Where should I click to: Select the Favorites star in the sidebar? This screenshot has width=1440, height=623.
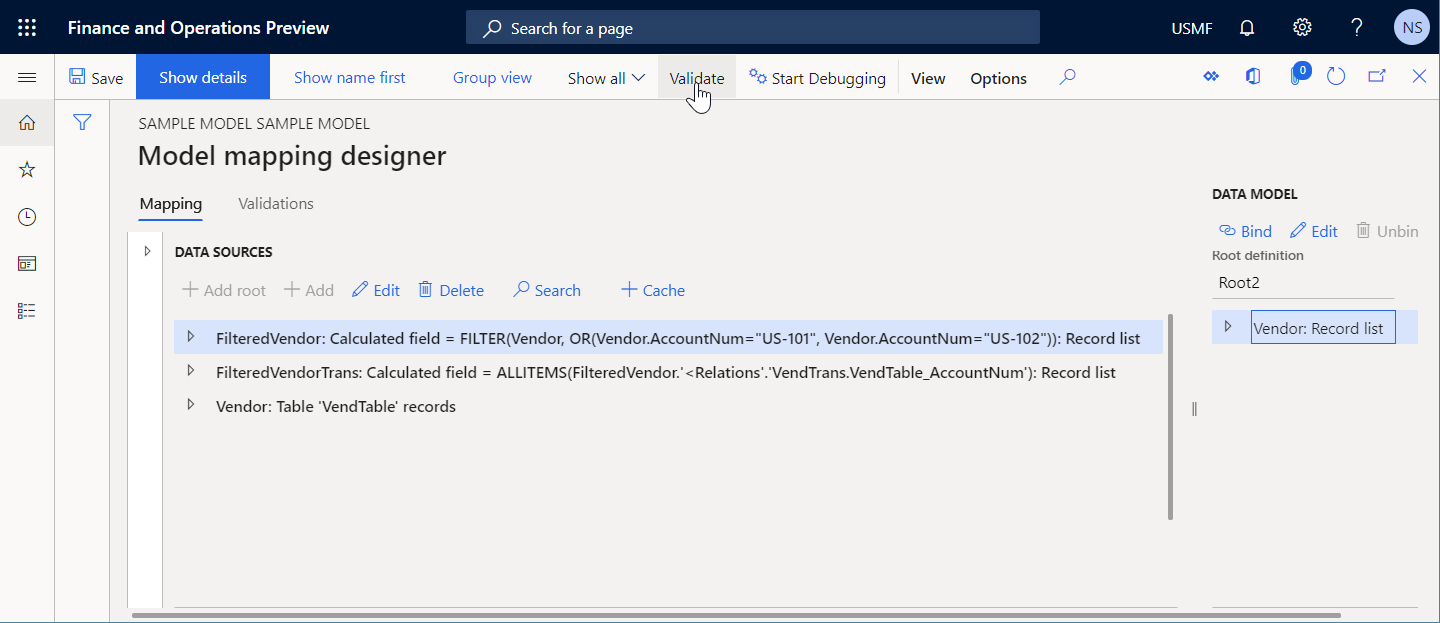(26, 169)
